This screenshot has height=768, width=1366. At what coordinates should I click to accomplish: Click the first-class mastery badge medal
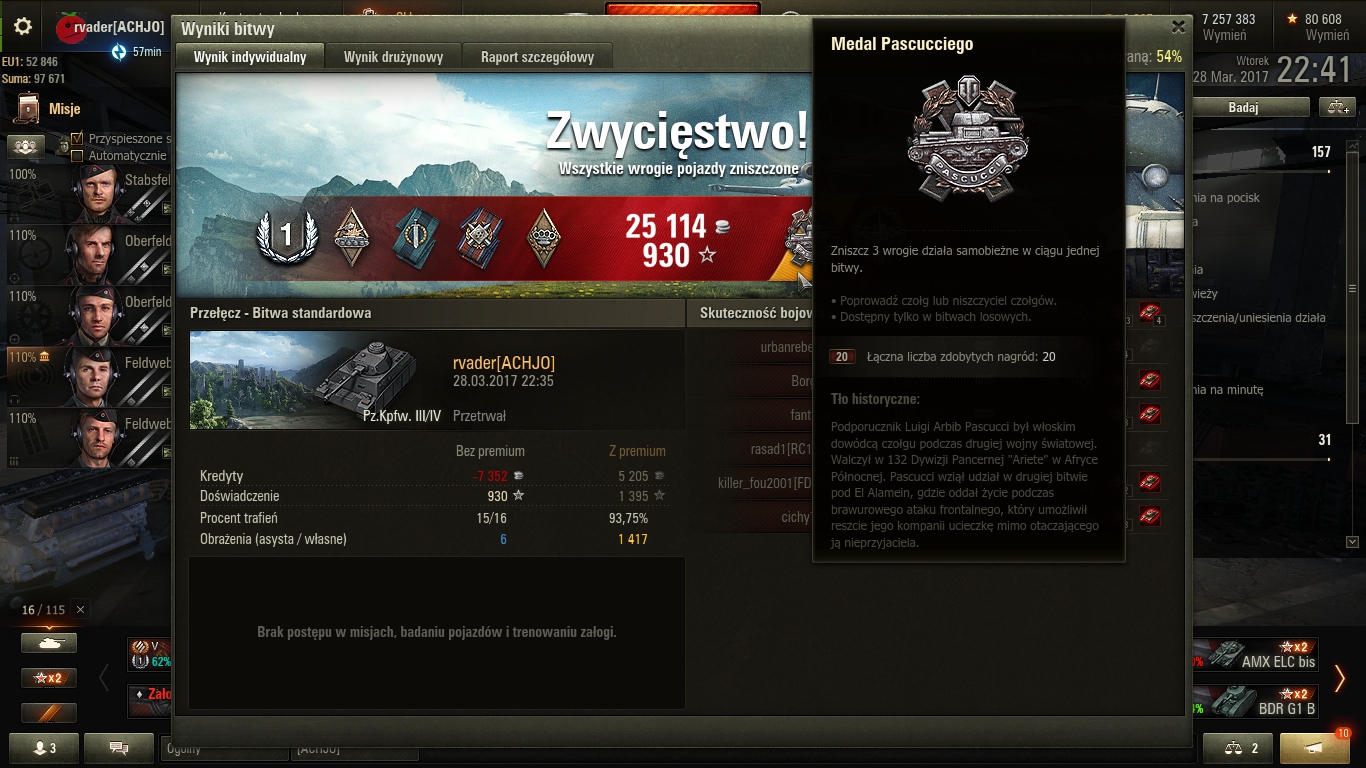click(286, 236)
